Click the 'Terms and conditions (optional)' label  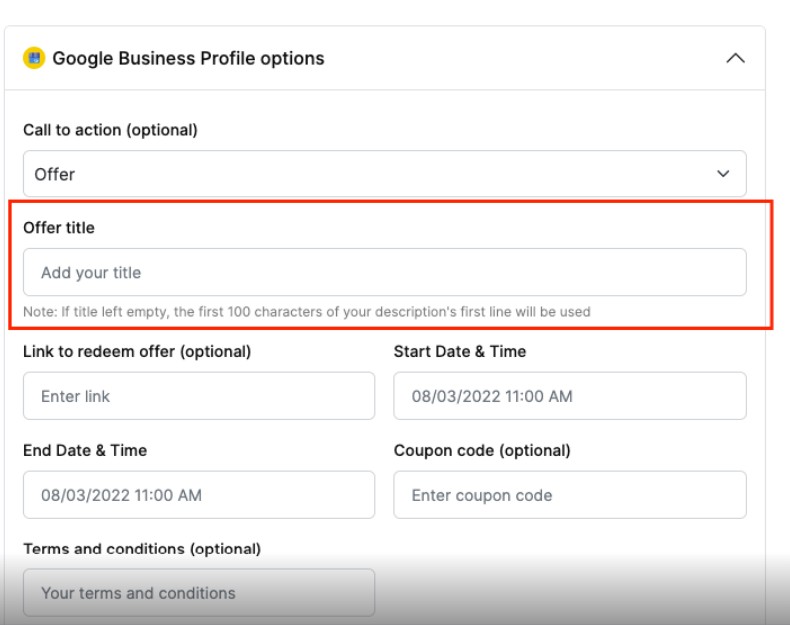pos(142,549)
